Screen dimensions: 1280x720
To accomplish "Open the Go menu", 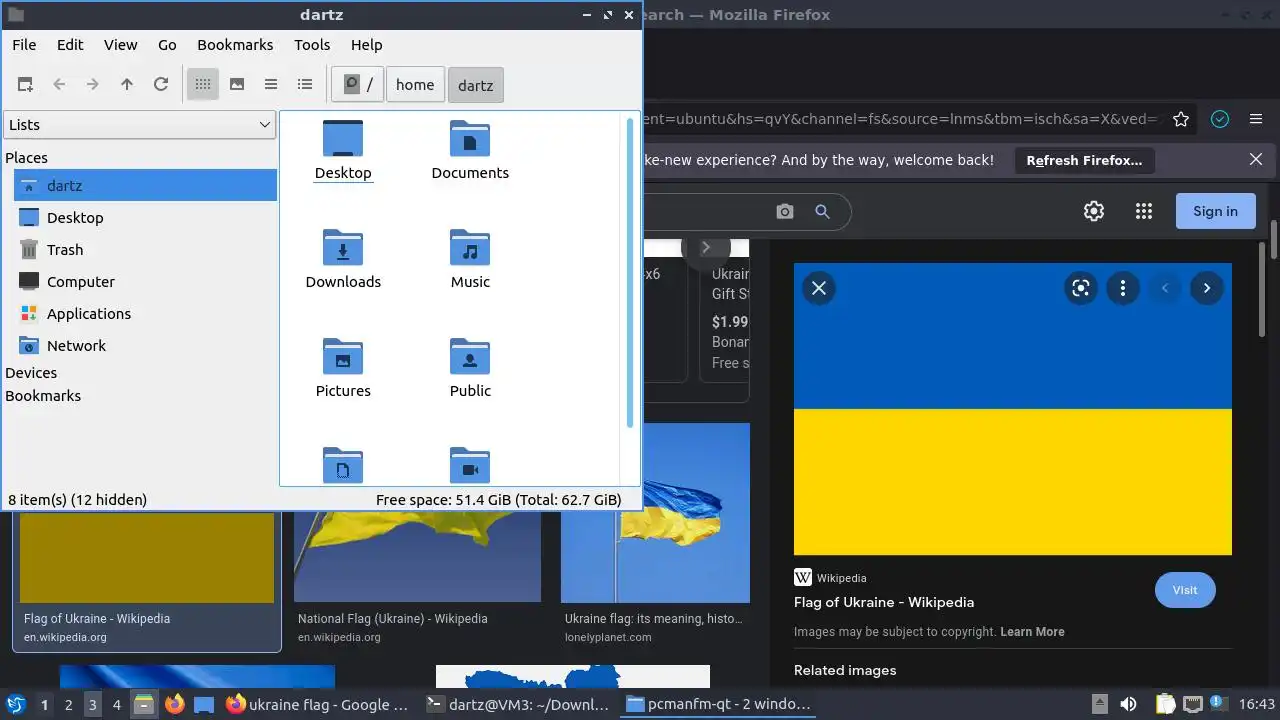I will click(167, 45).
